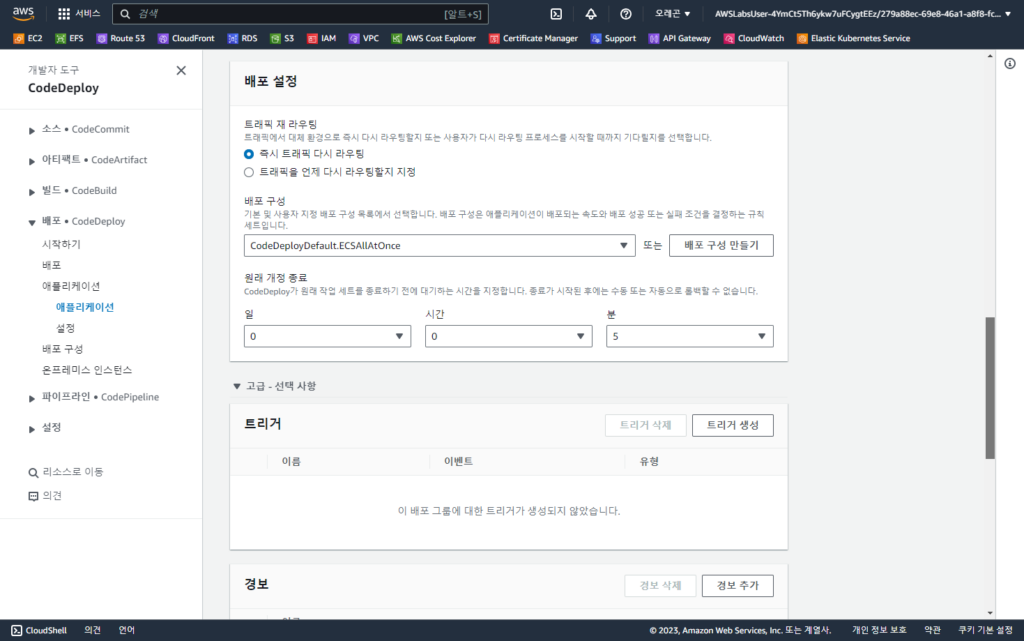Image resolution: width=1024 pixels, height=641 pixels.
Task: Click the IAM shortcut icon
Action: (x=312, y=39)
